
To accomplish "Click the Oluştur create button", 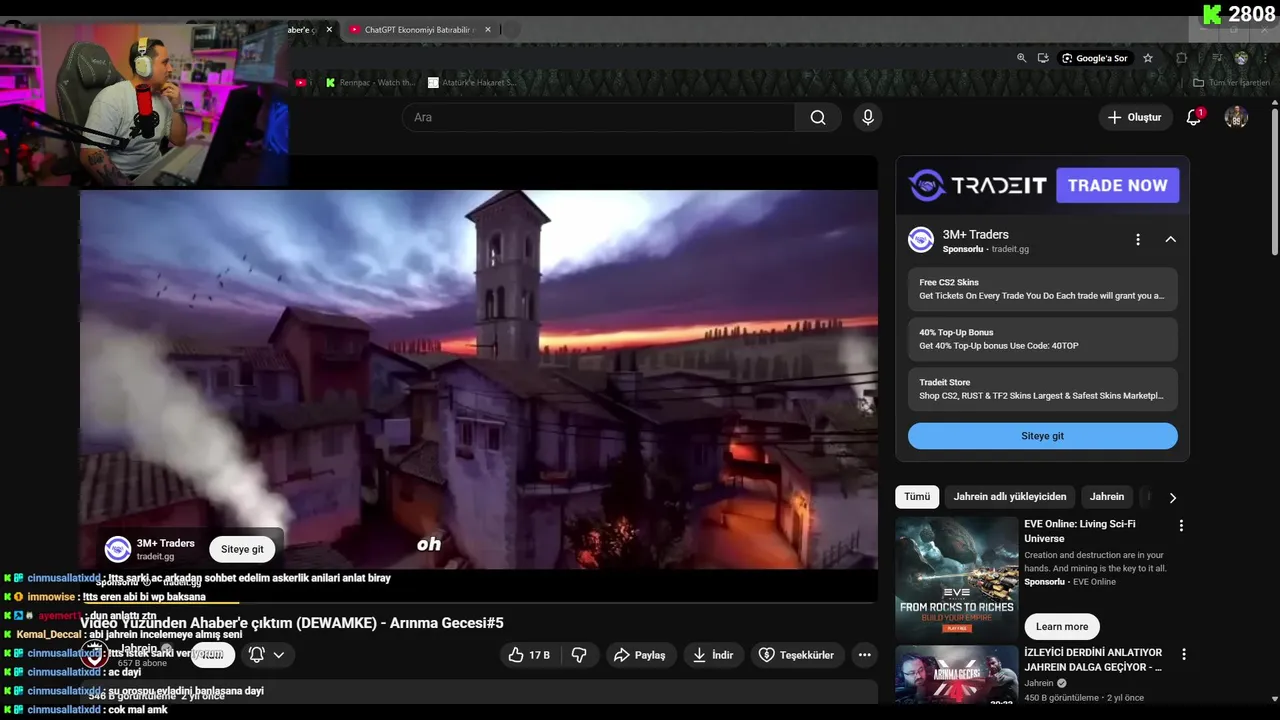I will tap(1135, 117).
